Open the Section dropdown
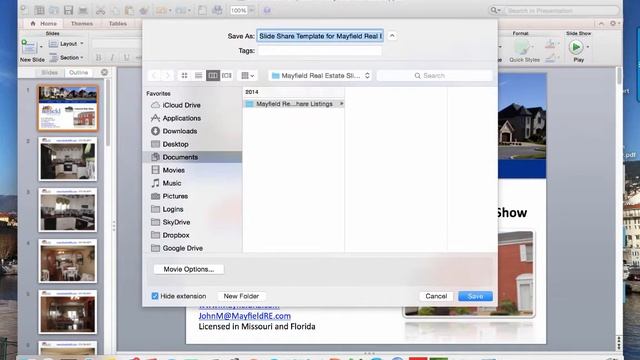 coord(66,58)
